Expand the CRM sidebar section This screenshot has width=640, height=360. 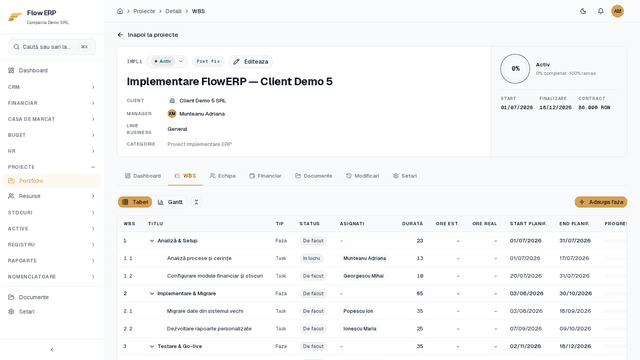(52, 87)
